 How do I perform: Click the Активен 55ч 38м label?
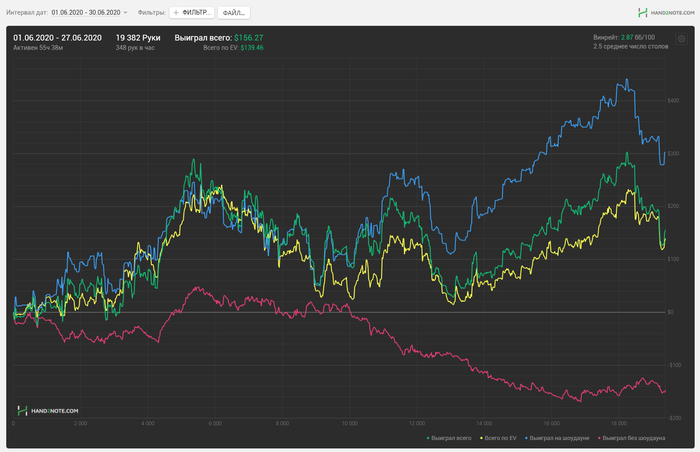38,48
